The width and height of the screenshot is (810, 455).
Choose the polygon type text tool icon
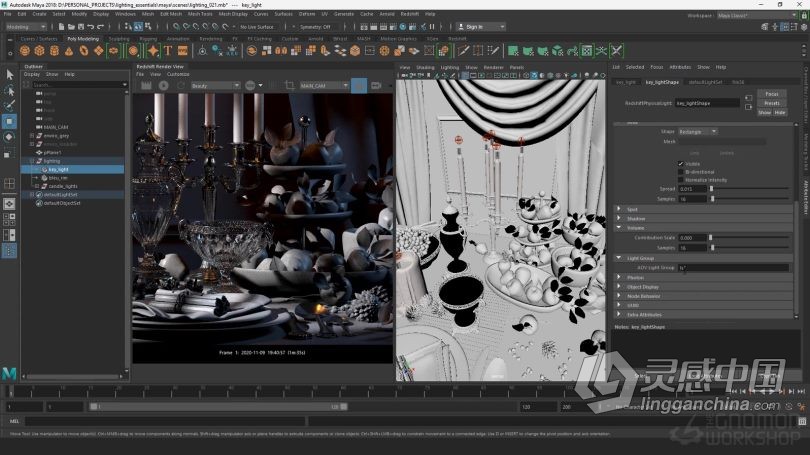click(x=168, y=51)
